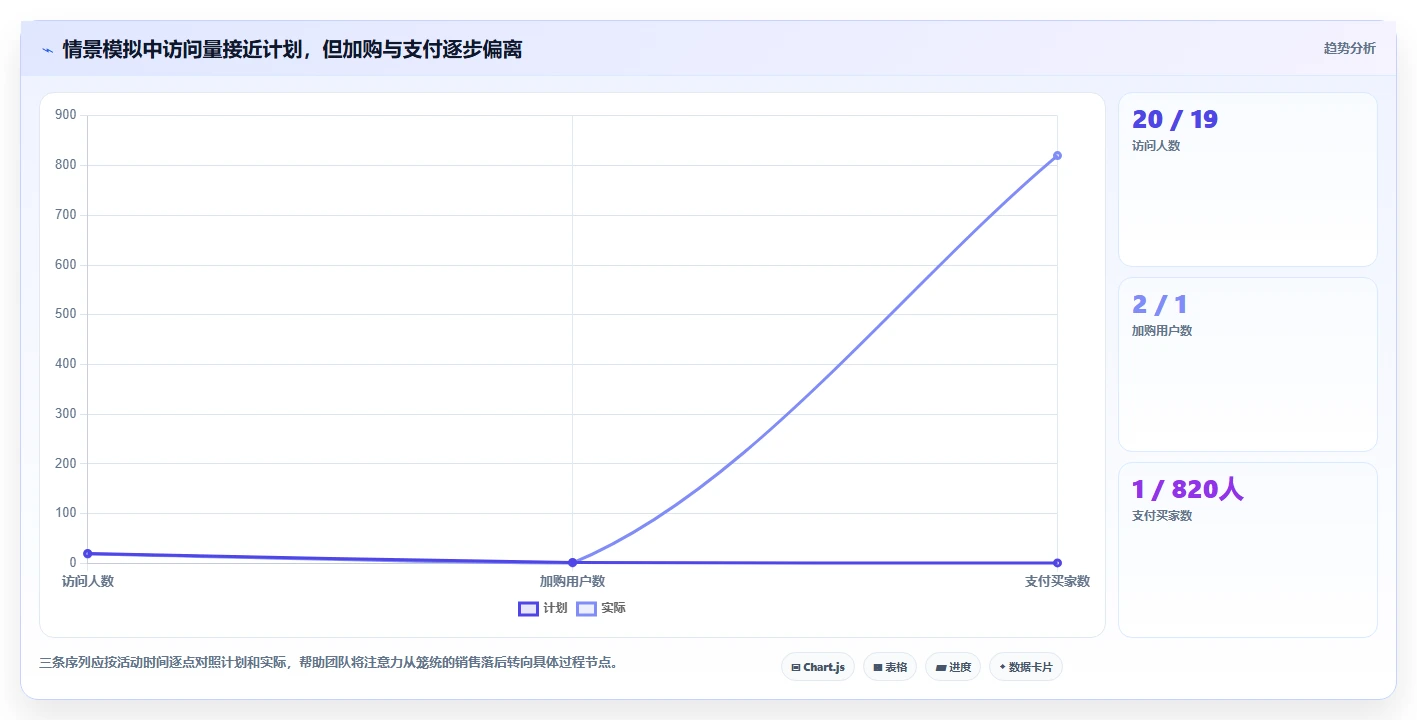1417x720 pixels.
Task: Click the 实际 data point at 820
Action: [x=1057, y=155]
